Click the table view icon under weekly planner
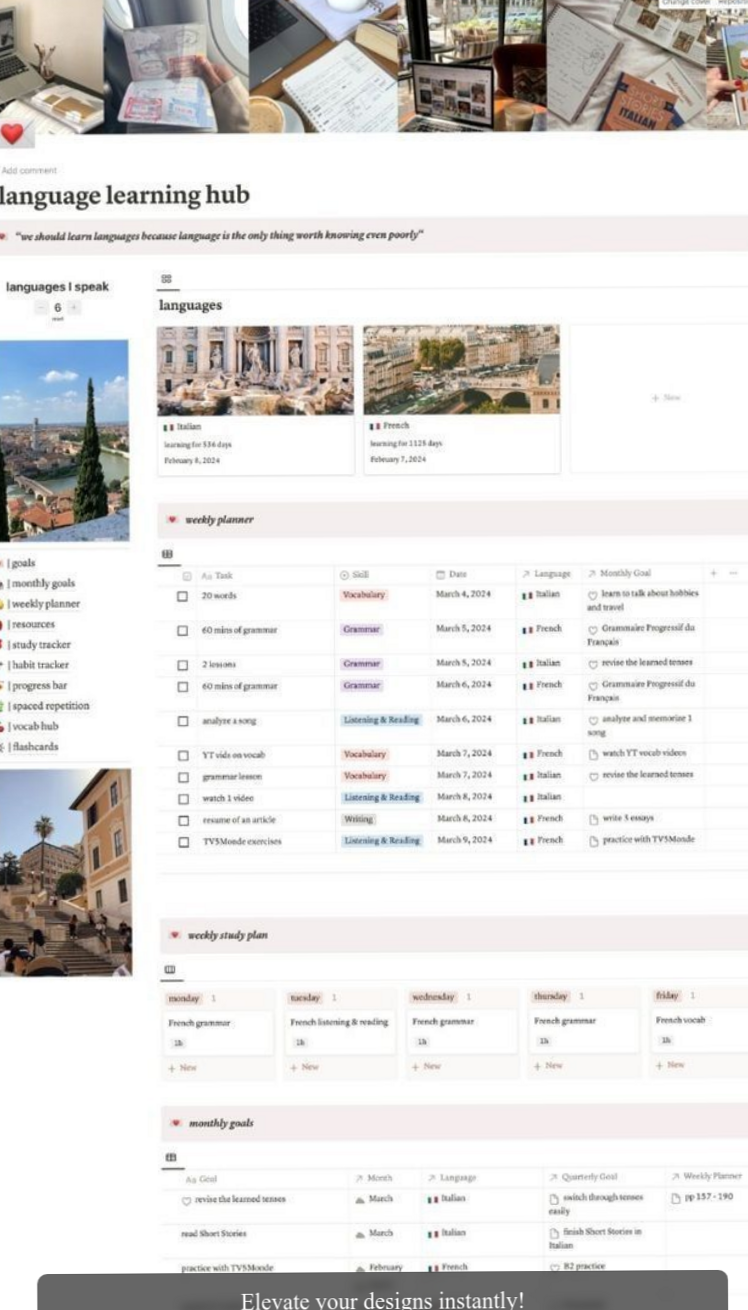Image resolution: width=748 pixels, height=1310 pixels. [167, 553]
